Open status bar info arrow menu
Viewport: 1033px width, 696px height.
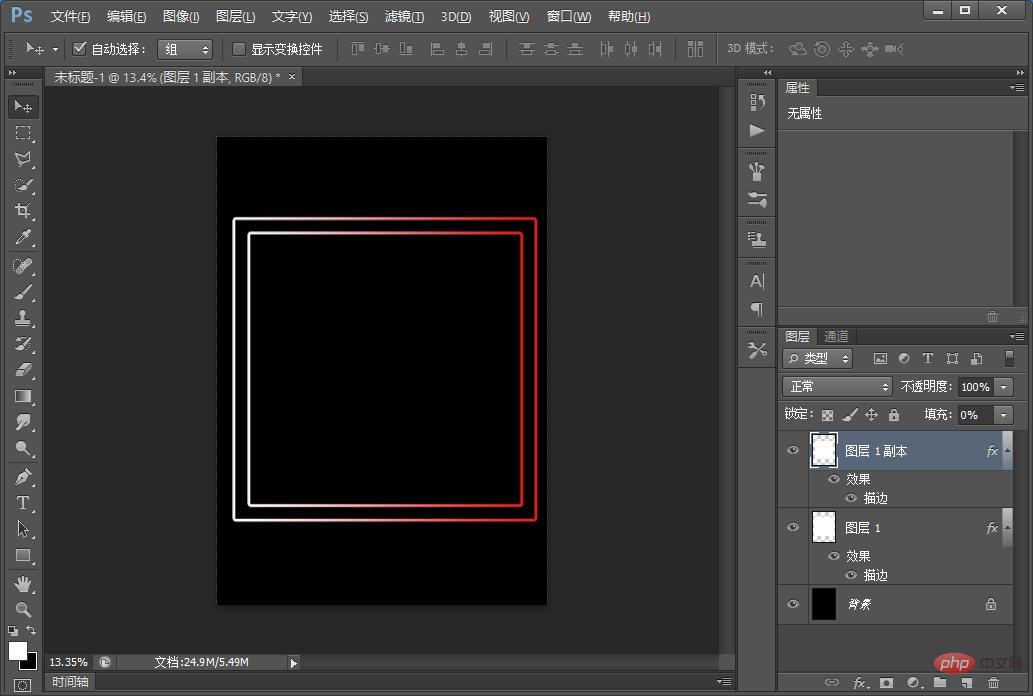pos(294,663)
